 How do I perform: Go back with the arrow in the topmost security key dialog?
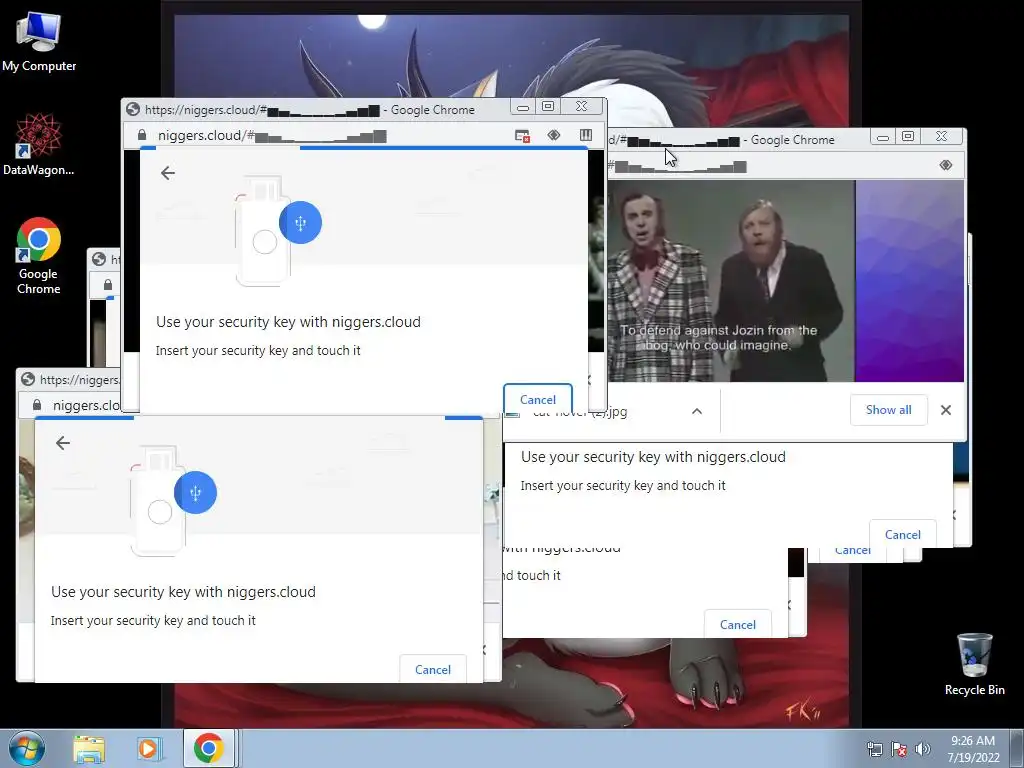[168, 173]
